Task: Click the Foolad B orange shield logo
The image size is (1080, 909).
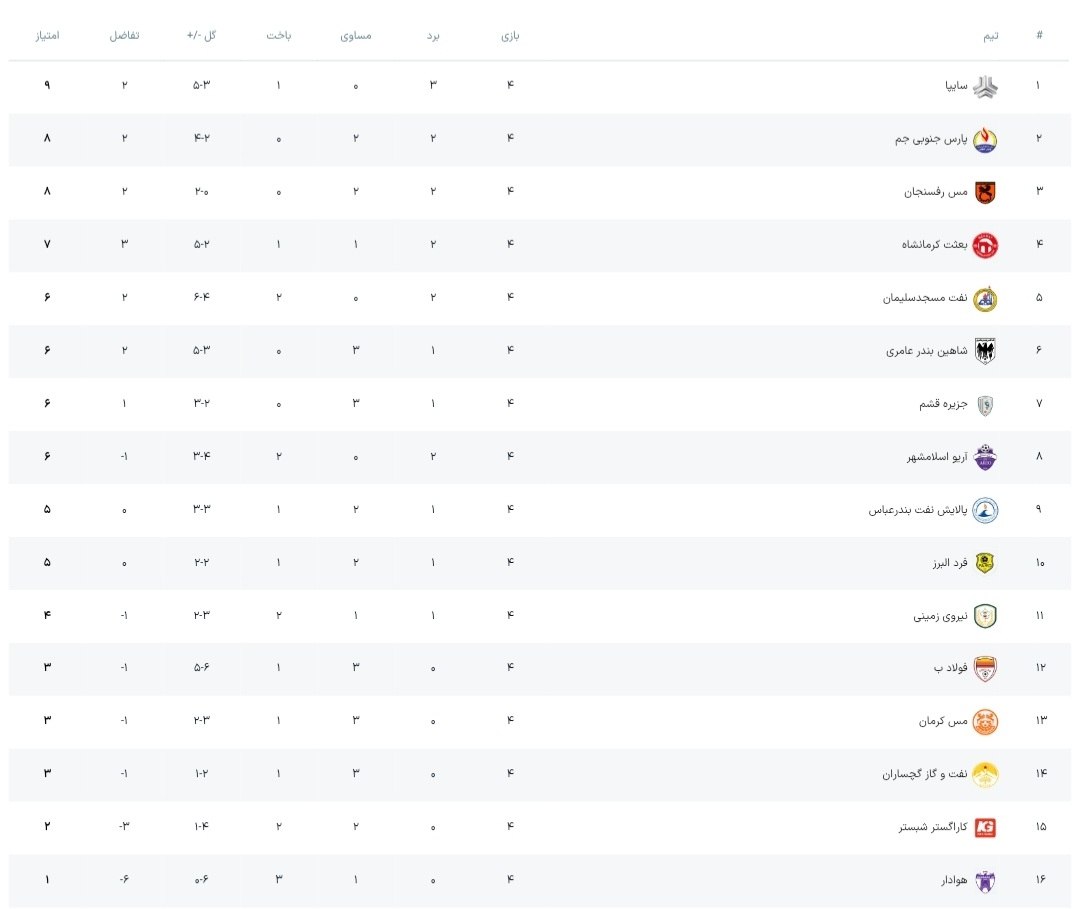Action: [985, 669]
